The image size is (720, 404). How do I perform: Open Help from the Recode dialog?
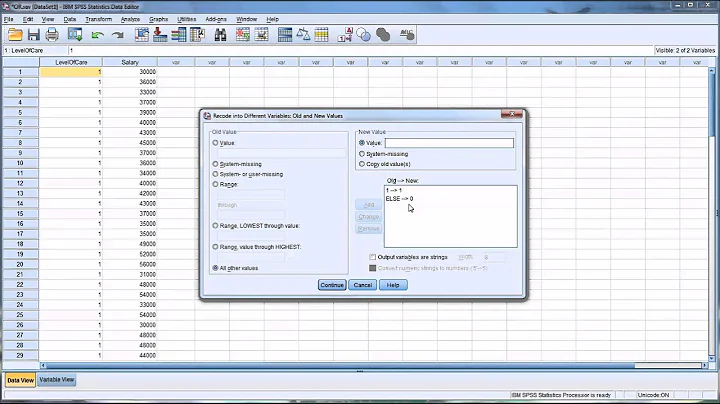click(x=393, y=285)
